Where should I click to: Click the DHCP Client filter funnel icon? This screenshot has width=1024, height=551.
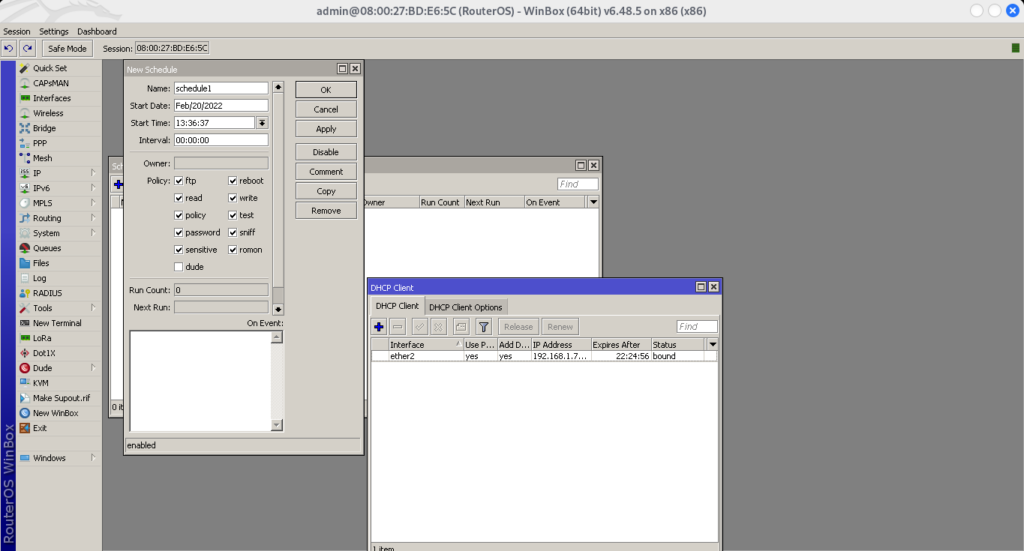tap(483, 326)
